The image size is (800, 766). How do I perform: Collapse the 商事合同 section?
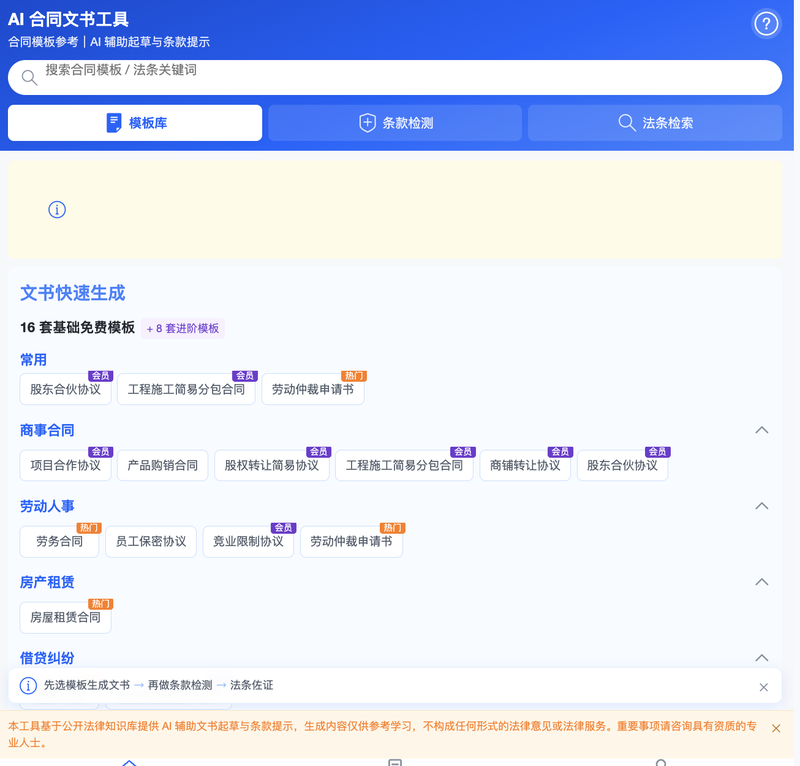[761, 430]
